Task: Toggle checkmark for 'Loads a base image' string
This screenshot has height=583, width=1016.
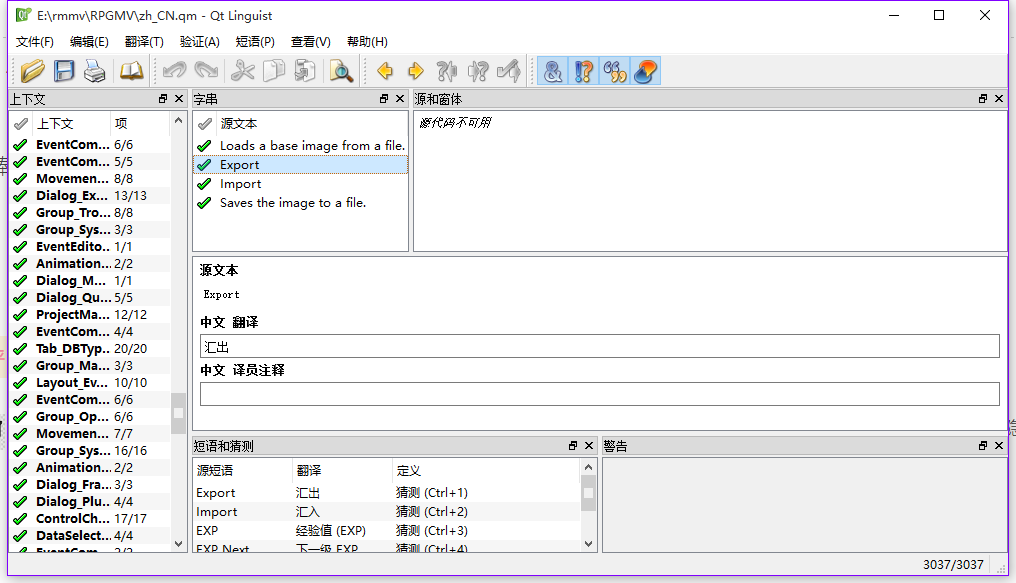Action: coord(205,146)
